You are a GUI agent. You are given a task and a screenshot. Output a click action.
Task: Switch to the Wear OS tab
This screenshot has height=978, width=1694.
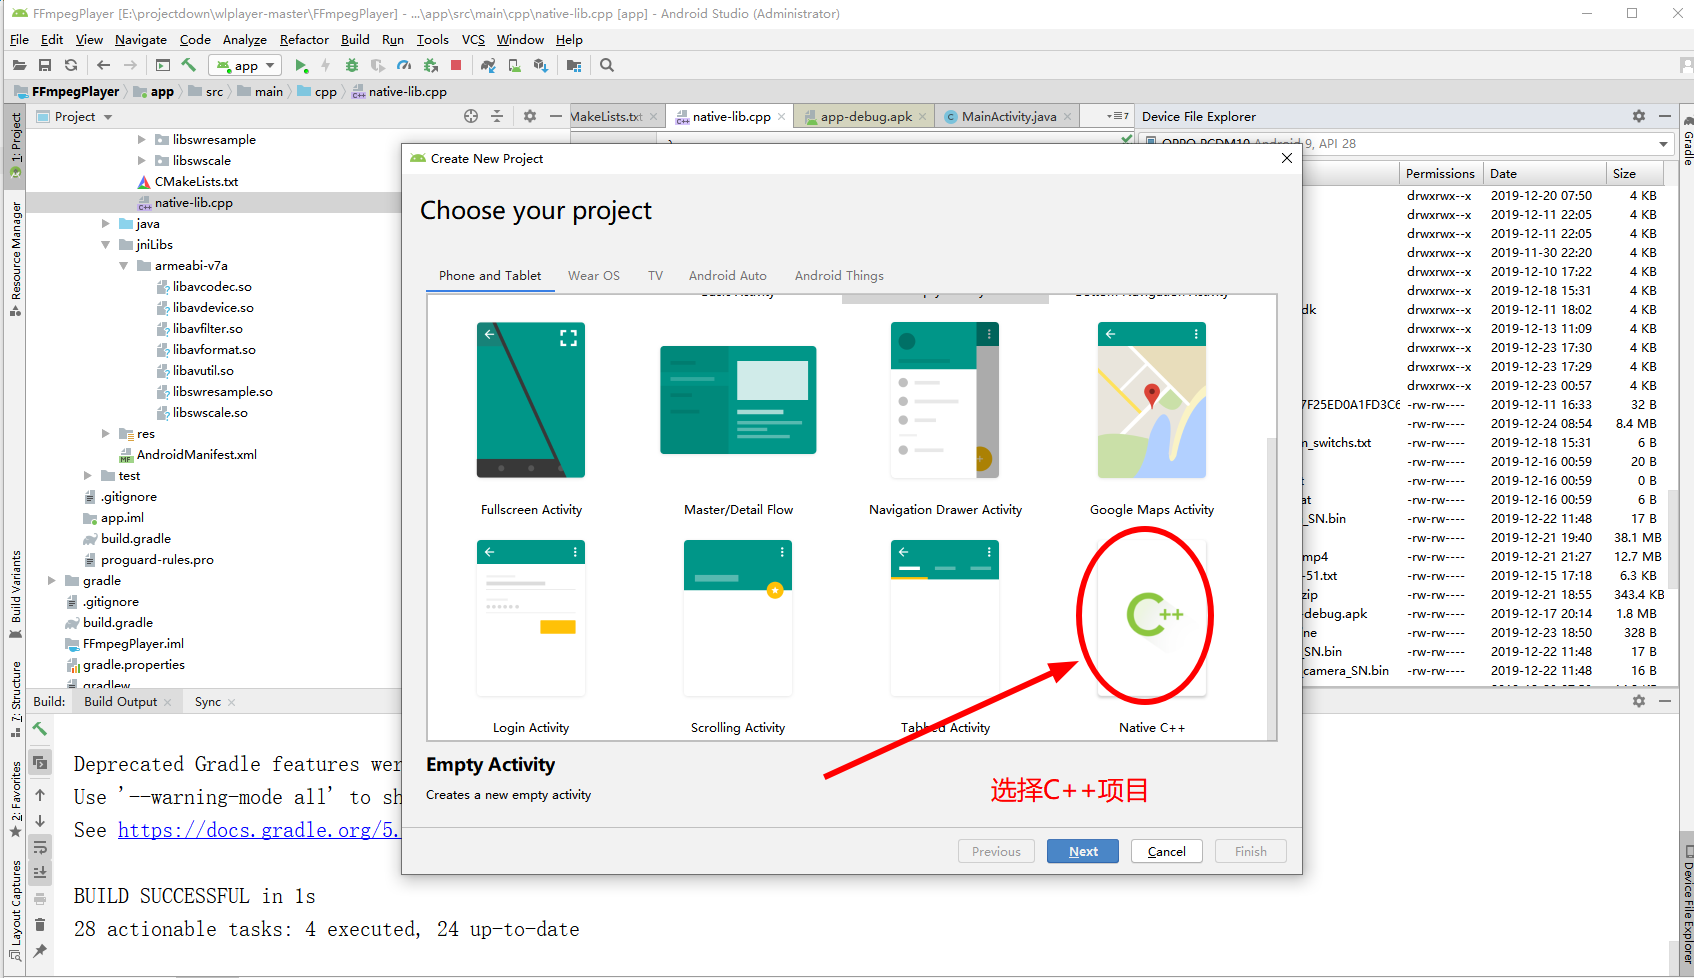click(x=593, y=276)
